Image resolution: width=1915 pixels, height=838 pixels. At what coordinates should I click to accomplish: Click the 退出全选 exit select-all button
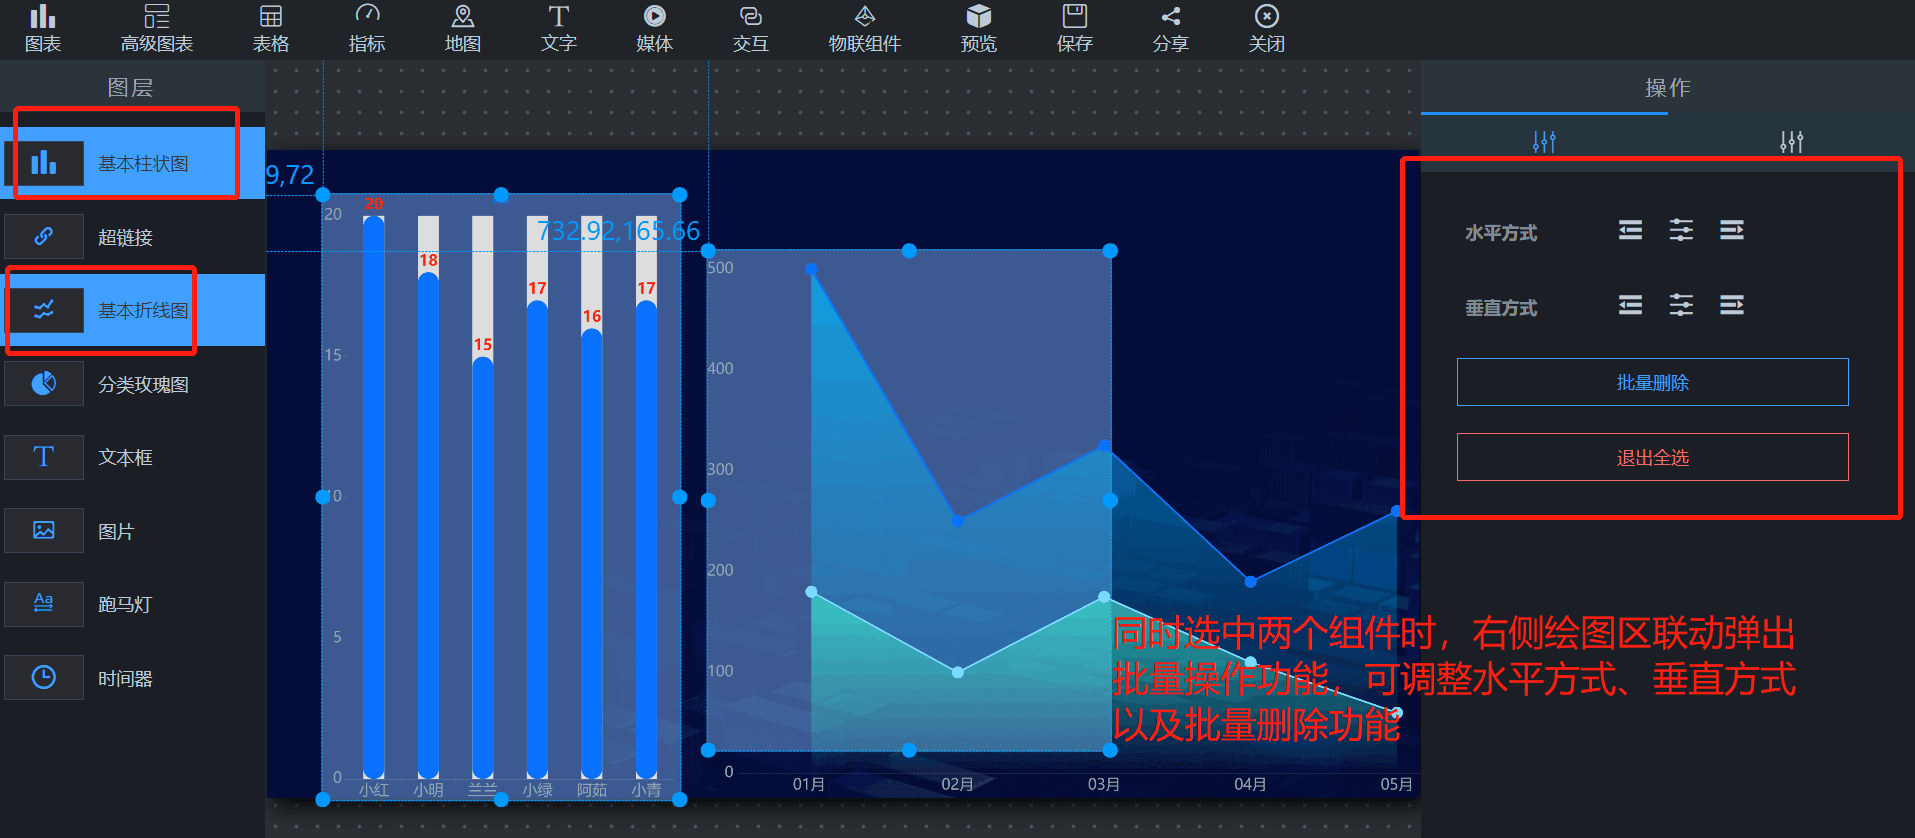click(x=1652, y=457)
